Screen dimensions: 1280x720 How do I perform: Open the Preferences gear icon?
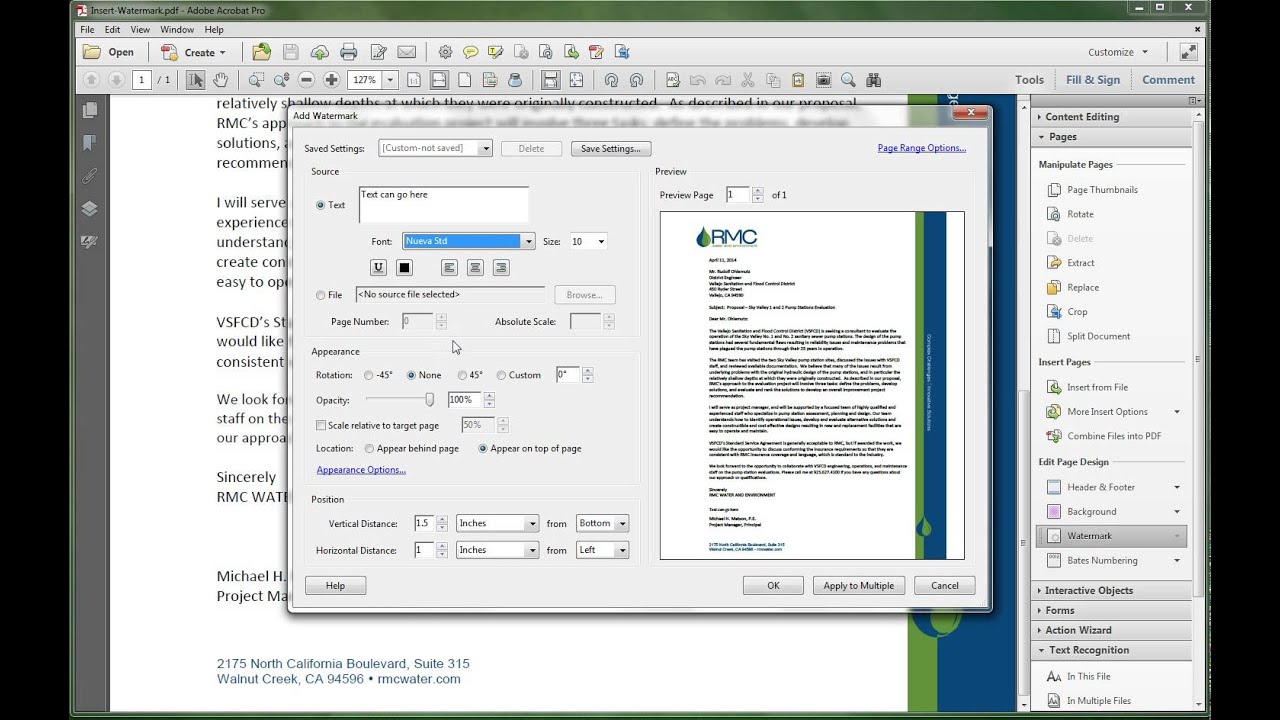pyautogui.click(x=445, y=52)
